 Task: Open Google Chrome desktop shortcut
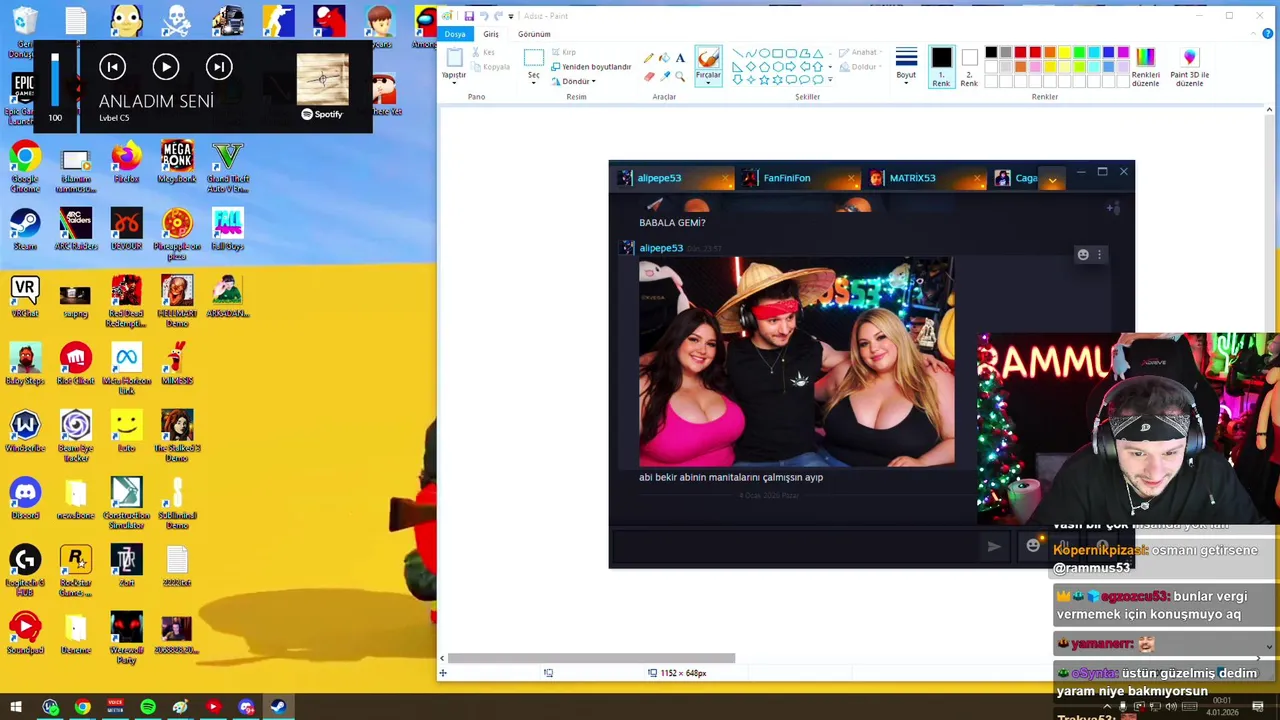[x=25, y=167]
